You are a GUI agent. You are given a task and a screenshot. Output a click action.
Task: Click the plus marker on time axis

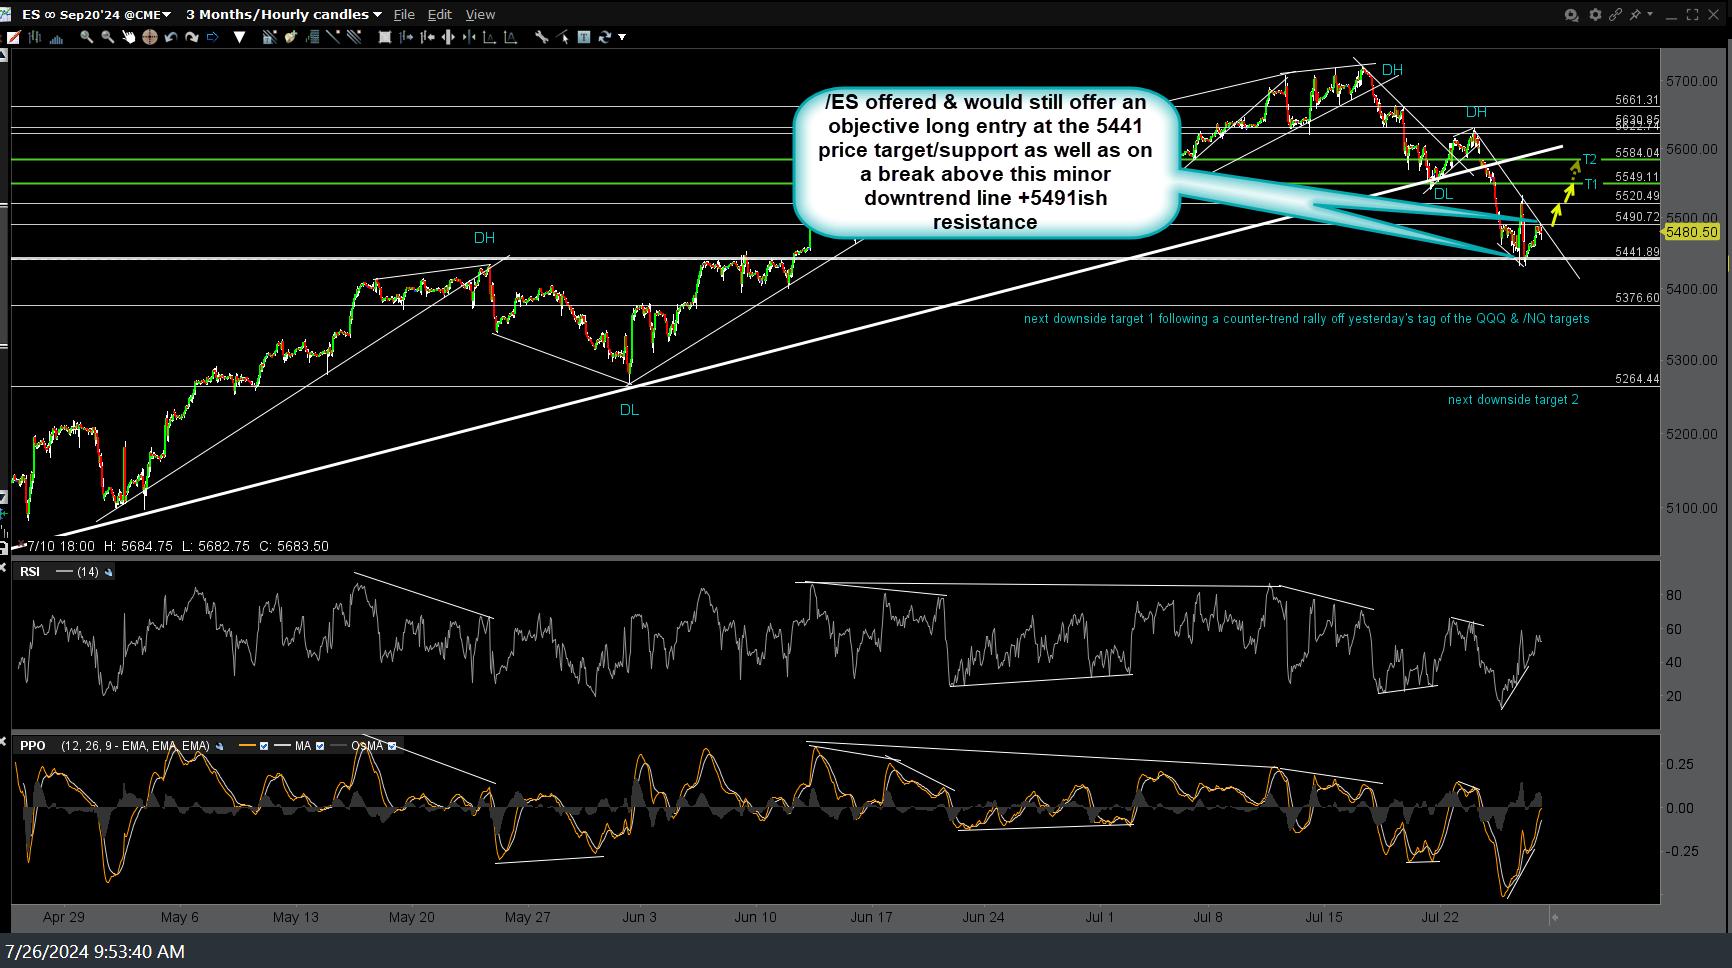[1554, 917]
